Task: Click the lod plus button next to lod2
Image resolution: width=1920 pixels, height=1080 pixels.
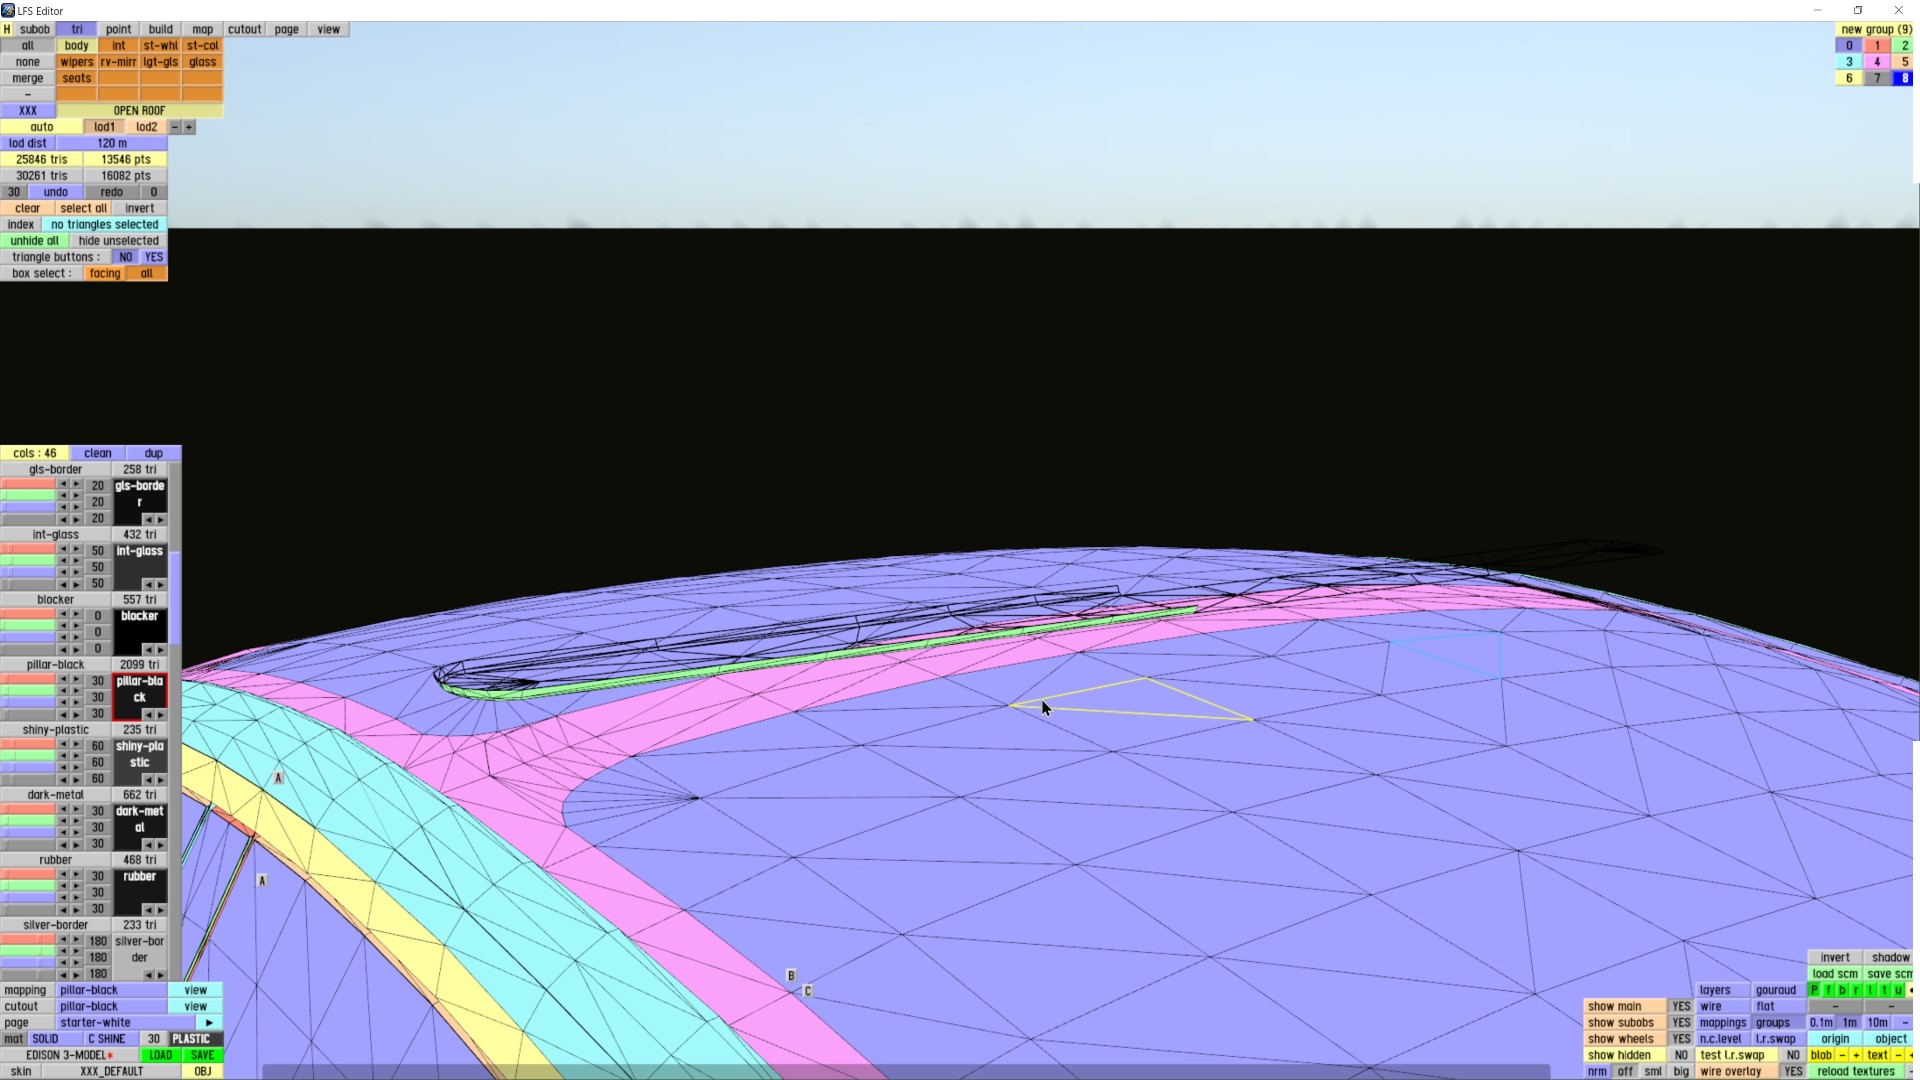Action: pyautogui.click(x=189, y=127)
